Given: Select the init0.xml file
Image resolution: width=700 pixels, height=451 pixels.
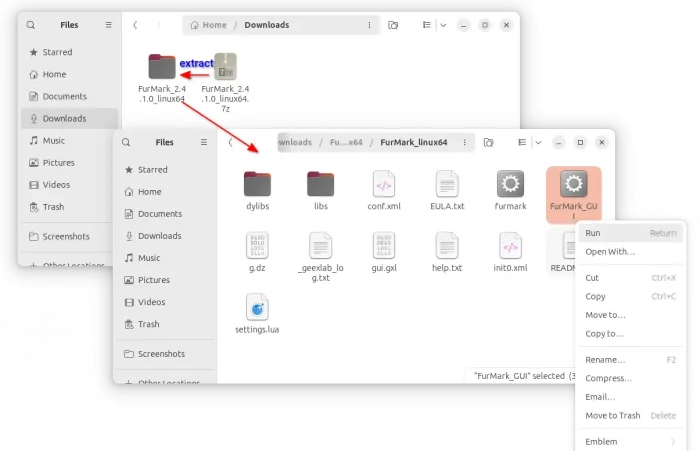Looking at the screenshot, I should pyautogui.click(x=510, y=251).
